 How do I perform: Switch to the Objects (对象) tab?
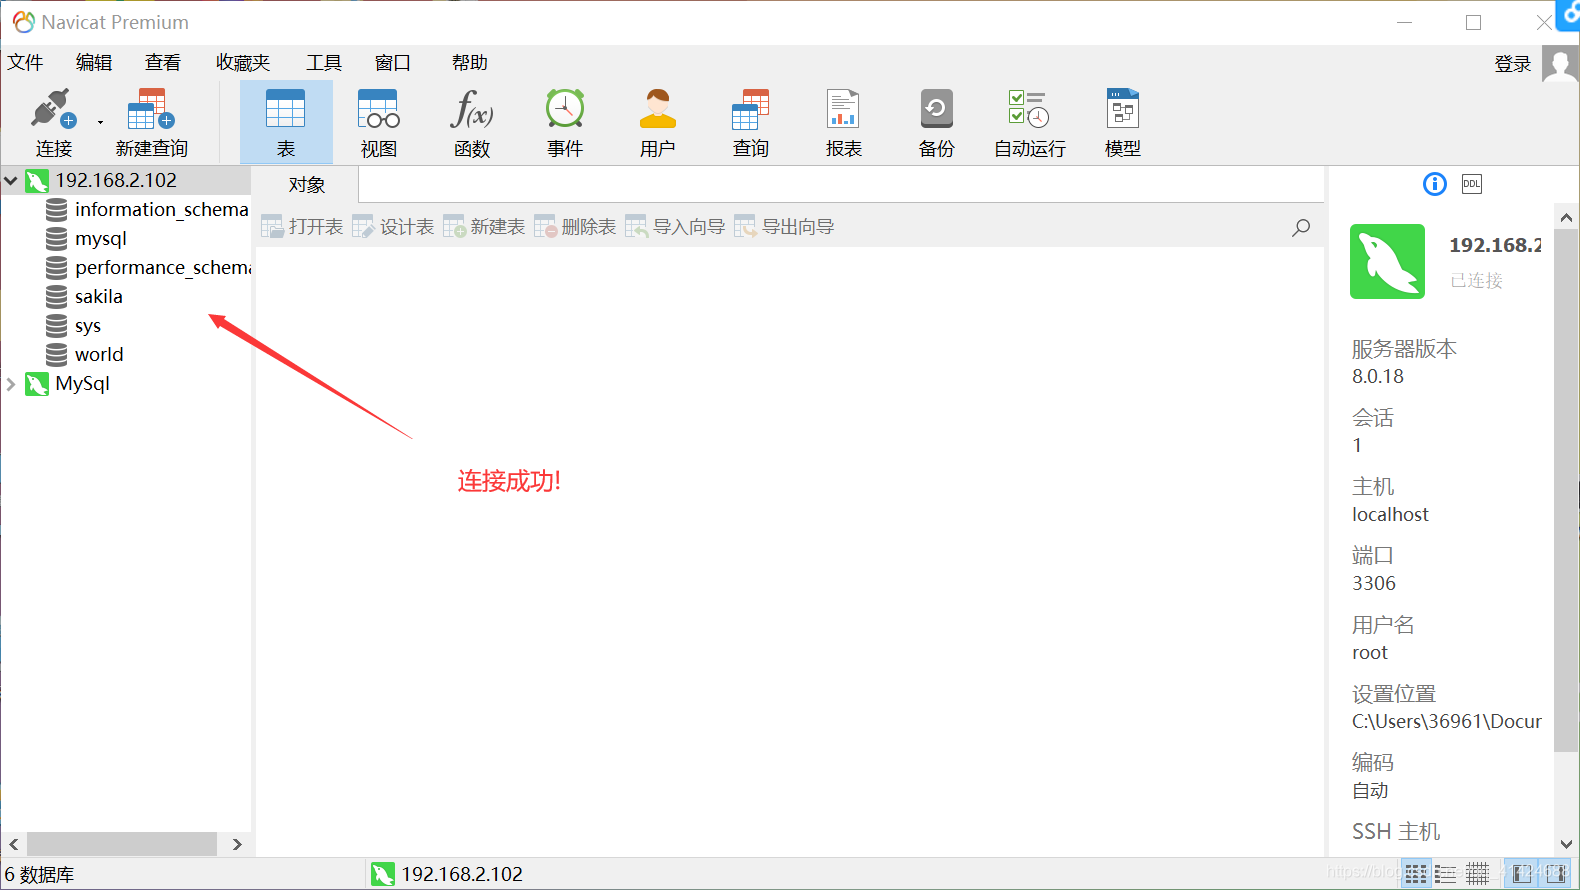pos(307,185)
